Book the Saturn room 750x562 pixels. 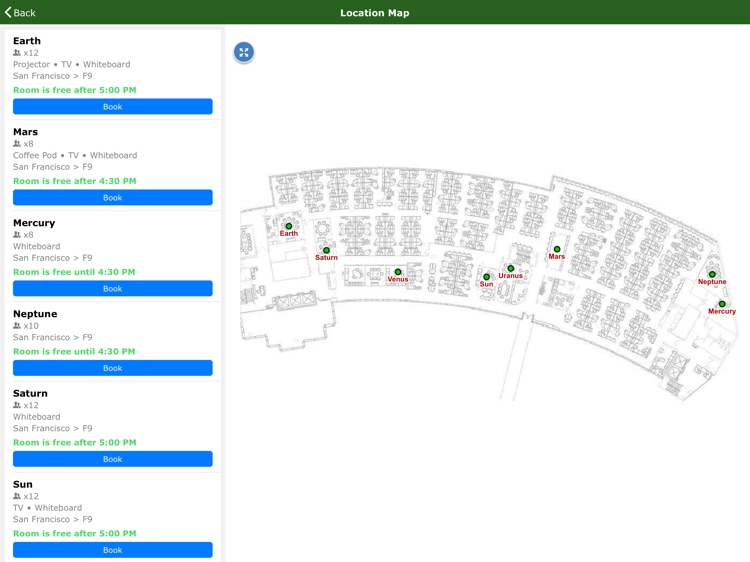(112, 459)
